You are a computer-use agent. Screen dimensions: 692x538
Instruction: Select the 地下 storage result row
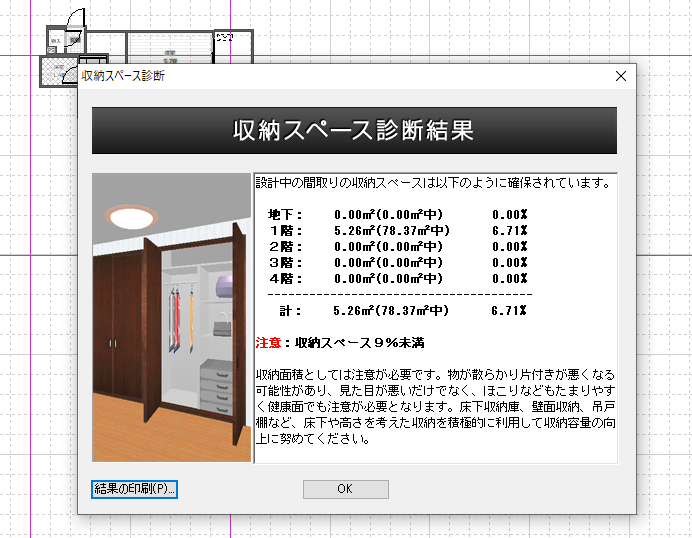tap(398, 214)
